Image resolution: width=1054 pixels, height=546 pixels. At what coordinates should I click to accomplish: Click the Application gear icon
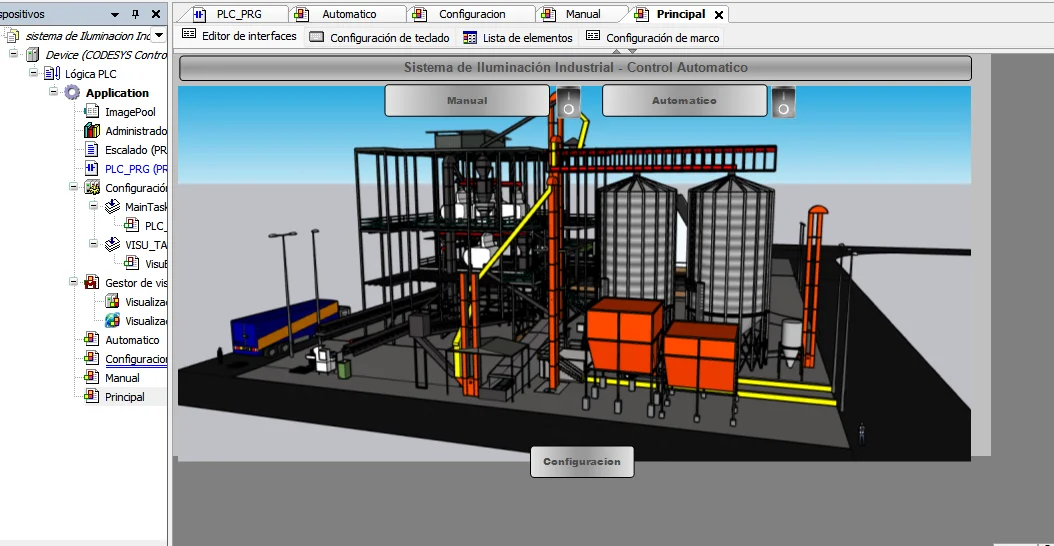[x=71, y=93]
